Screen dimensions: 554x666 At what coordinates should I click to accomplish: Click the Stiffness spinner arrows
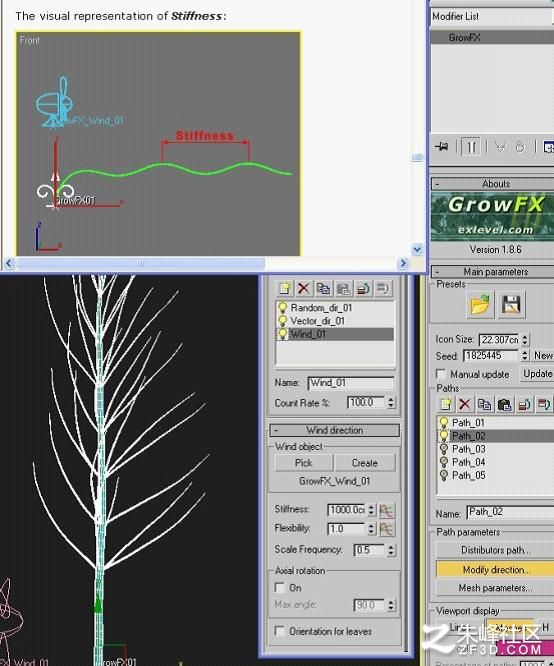click(371, 510)
